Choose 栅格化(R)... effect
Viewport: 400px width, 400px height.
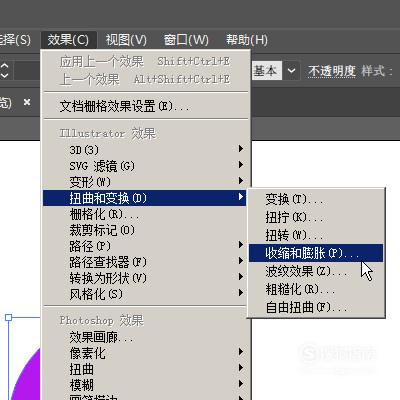[146, 214]
